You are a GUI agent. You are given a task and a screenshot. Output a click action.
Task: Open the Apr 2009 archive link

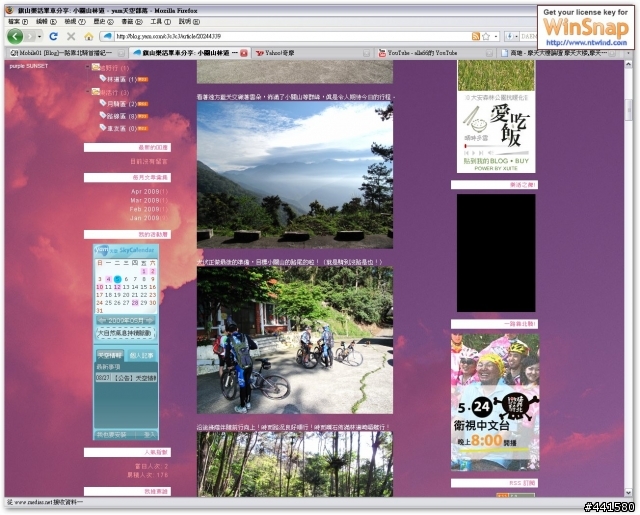149,191
